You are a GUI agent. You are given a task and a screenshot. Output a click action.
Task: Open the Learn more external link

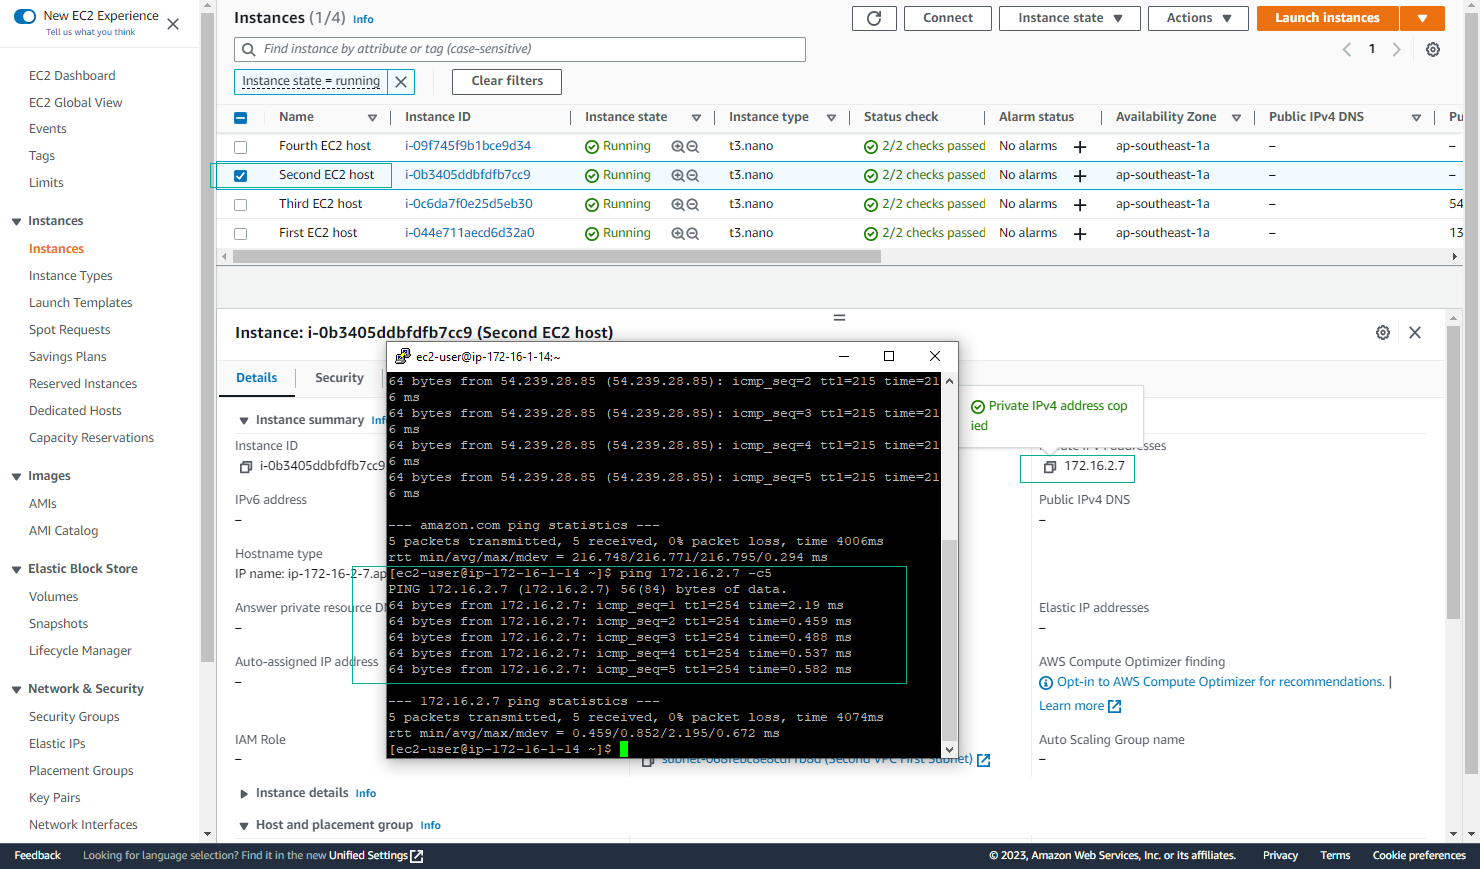pos(1080,706)
